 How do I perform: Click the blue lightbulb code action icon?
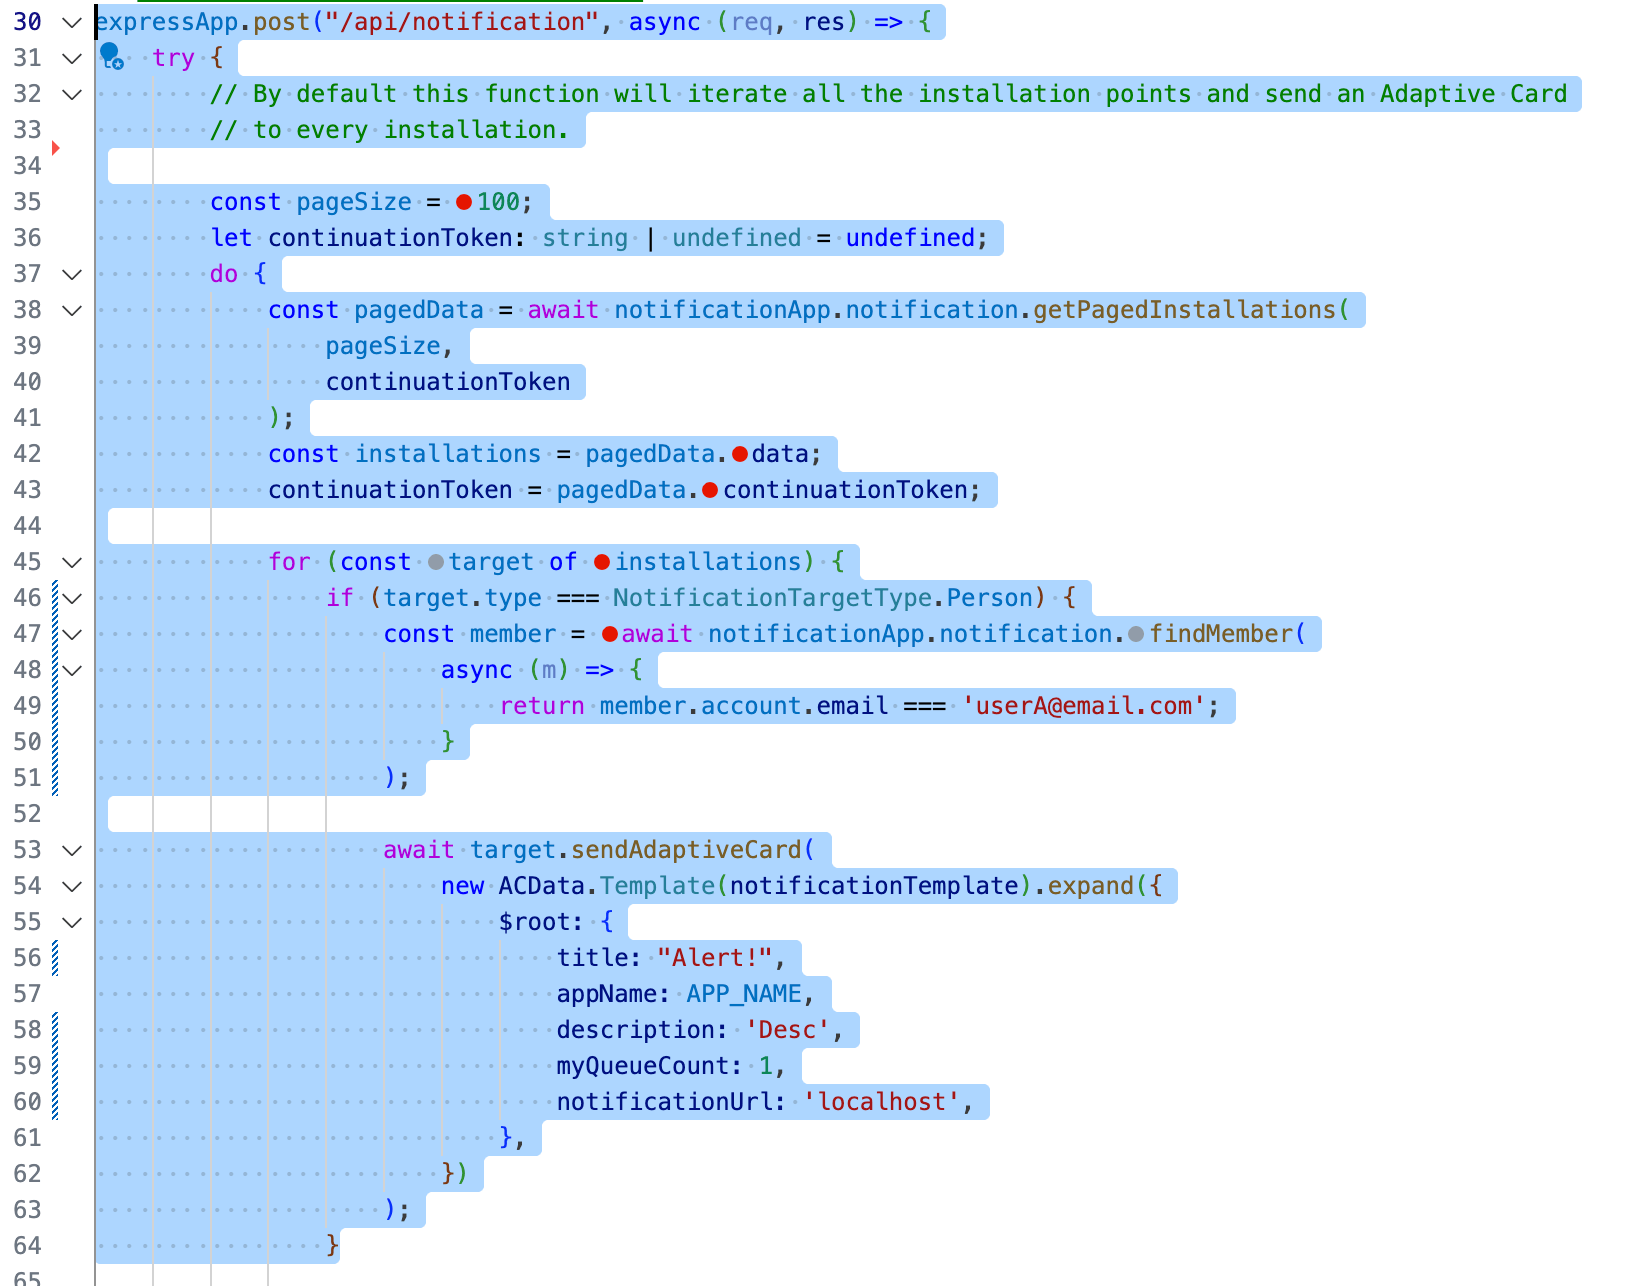(x=111, y=56)
